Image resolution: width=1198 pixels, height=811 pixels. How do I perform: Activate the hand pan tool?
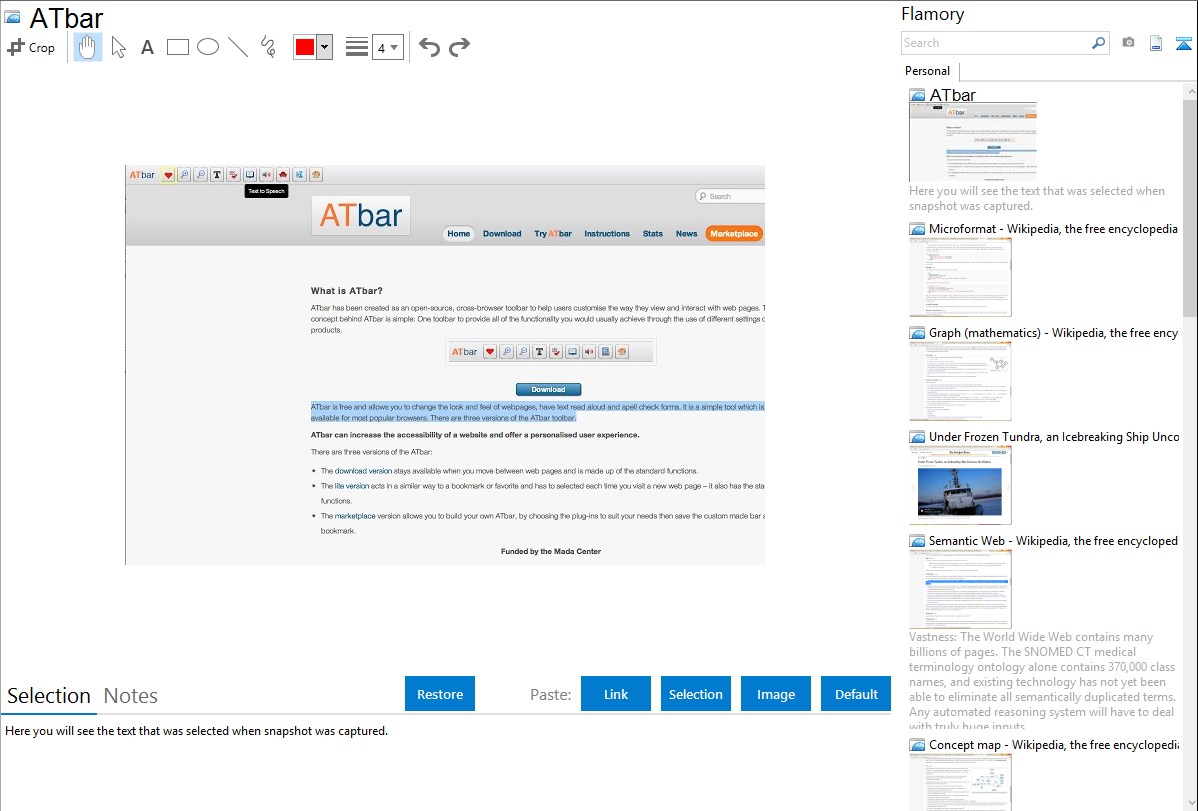pos(88,47)
